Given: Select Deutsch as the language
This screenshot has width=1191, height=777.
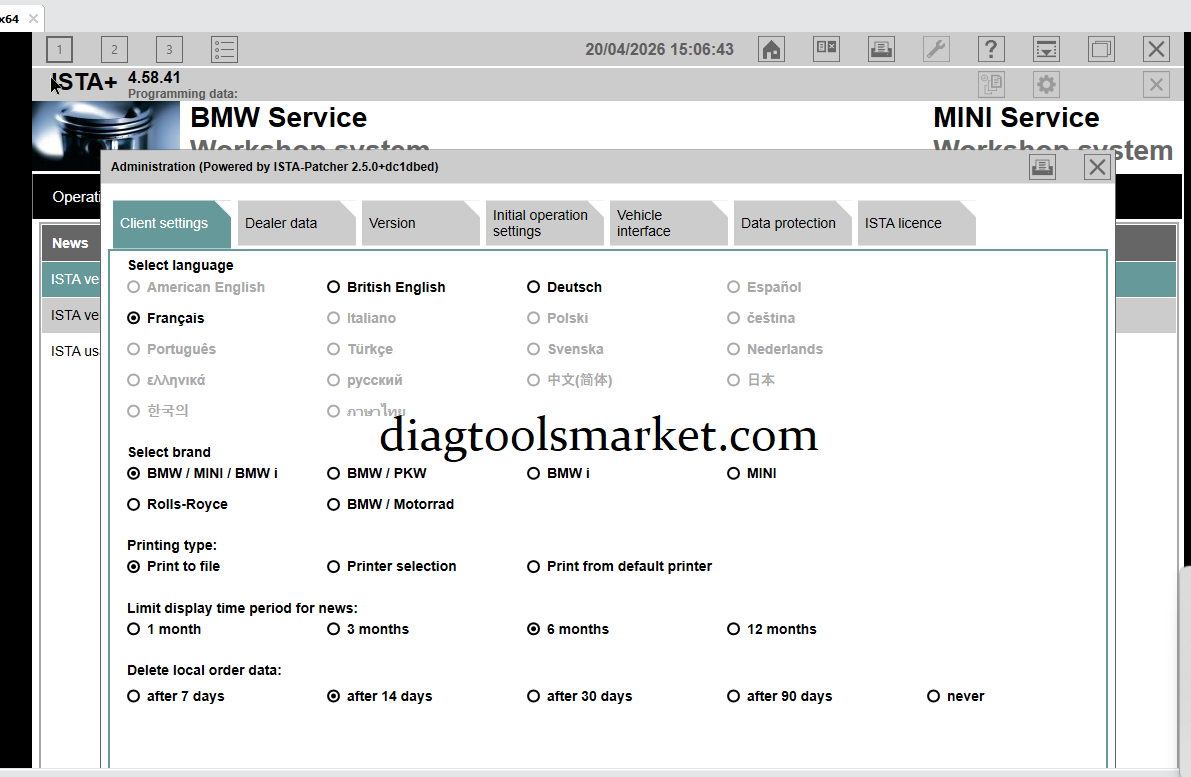Looking at the screenshot, I should point(534,287).
